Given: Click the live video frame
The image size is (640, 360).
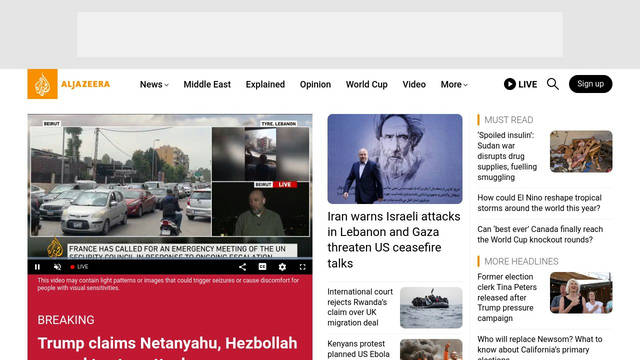Looking at the screenshot, I should click(x=170, y=186).
